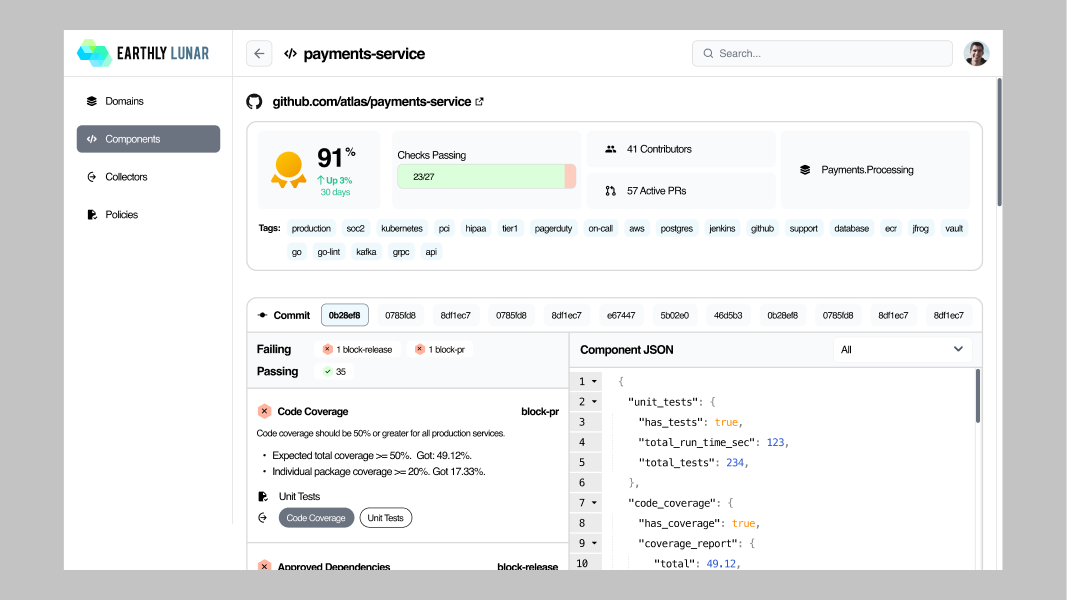
Task: Click the 35 passing chip
Action: coord(335,371)
